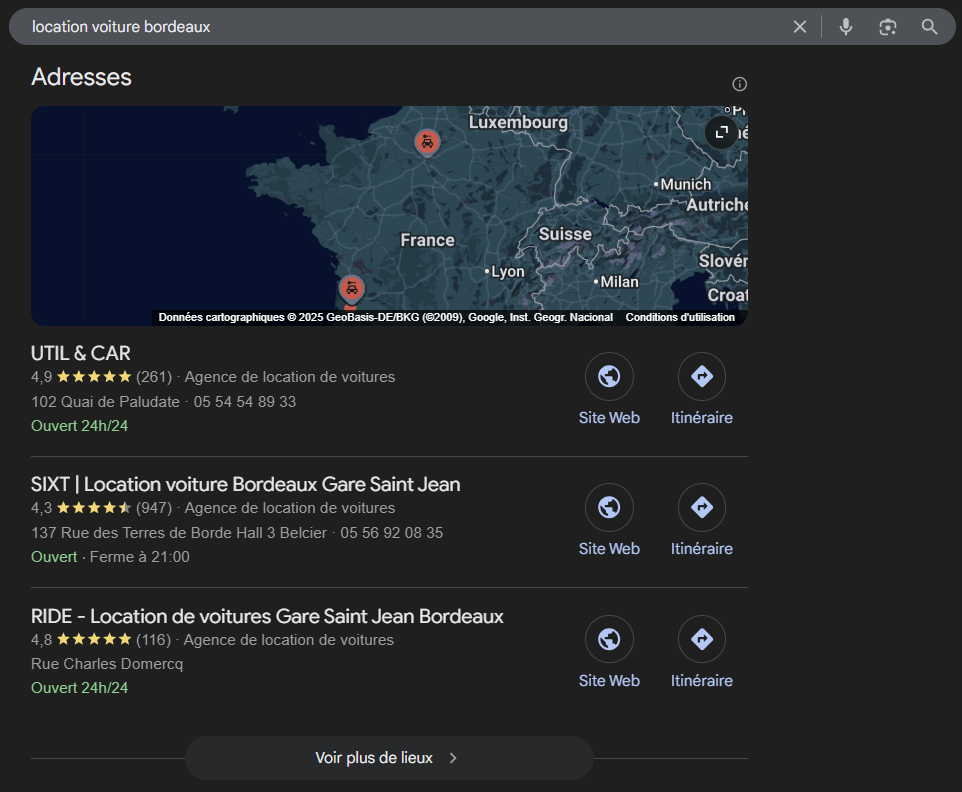
Task: Select the car marker near Paris on the map
Action: point(427,142)
